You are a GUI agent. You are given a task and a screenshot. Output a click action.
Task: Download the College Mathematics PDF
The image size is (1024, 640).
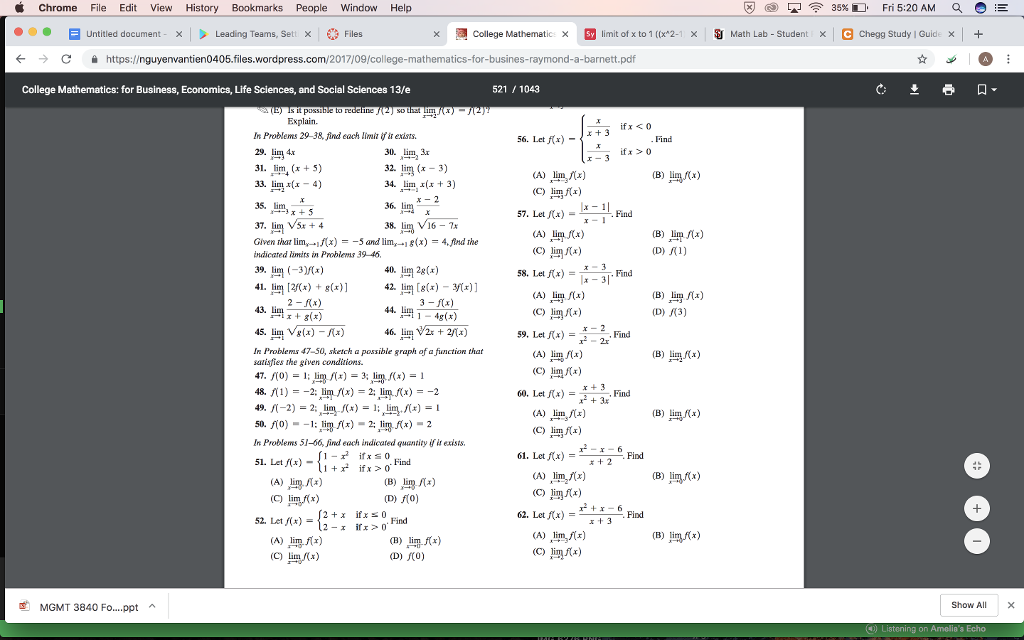tap(915, 90)
